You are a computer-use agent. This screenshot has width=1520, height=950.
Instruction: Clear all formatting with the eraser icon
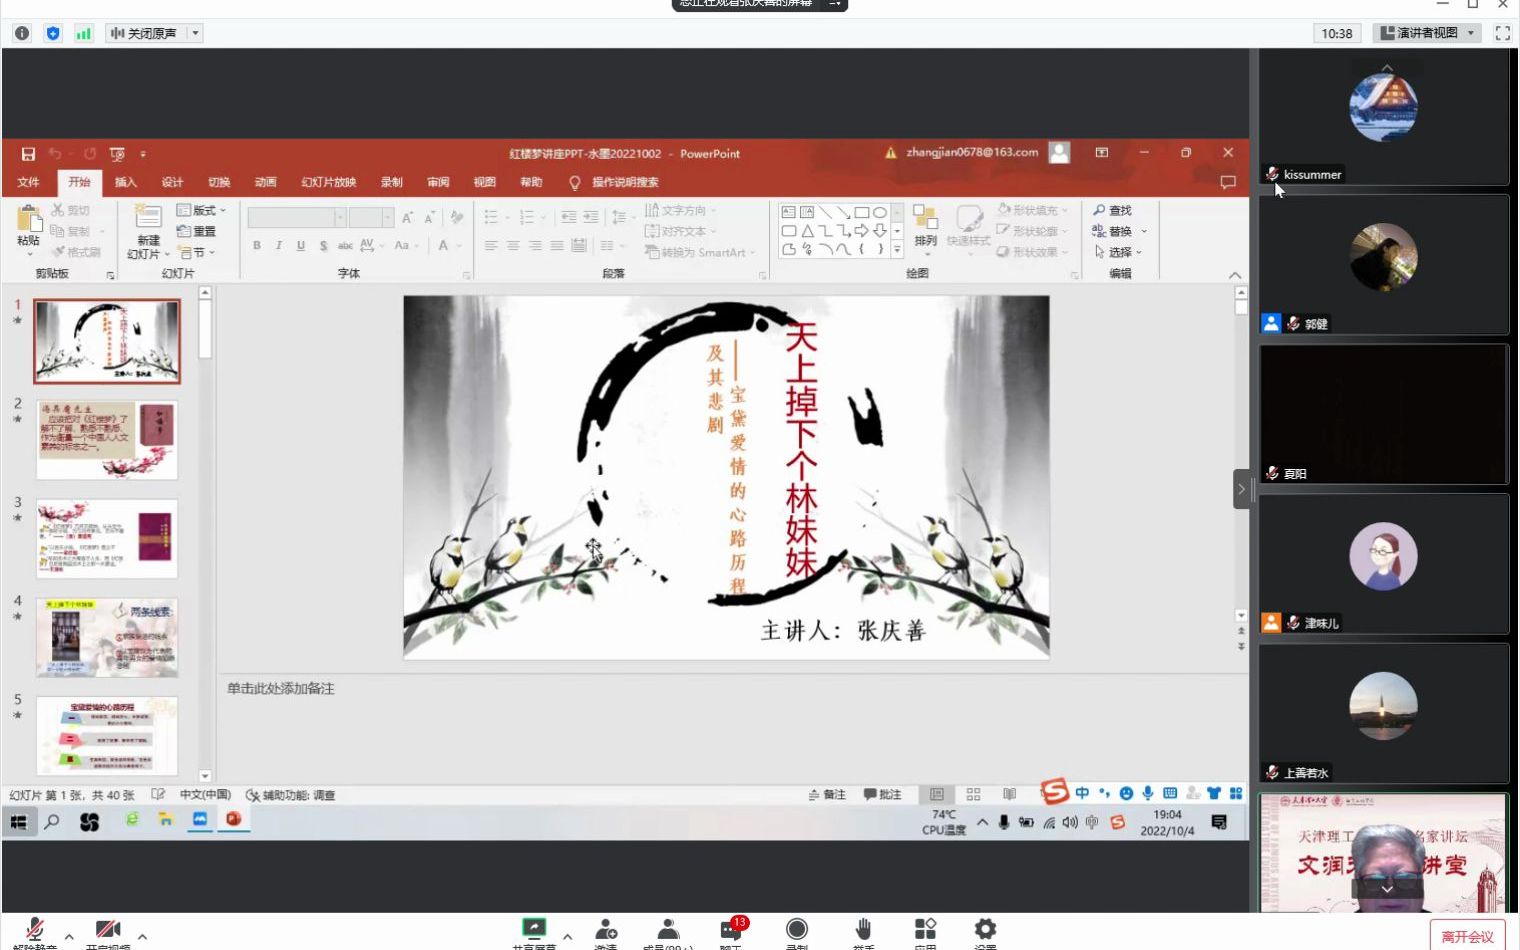[456, 217]
